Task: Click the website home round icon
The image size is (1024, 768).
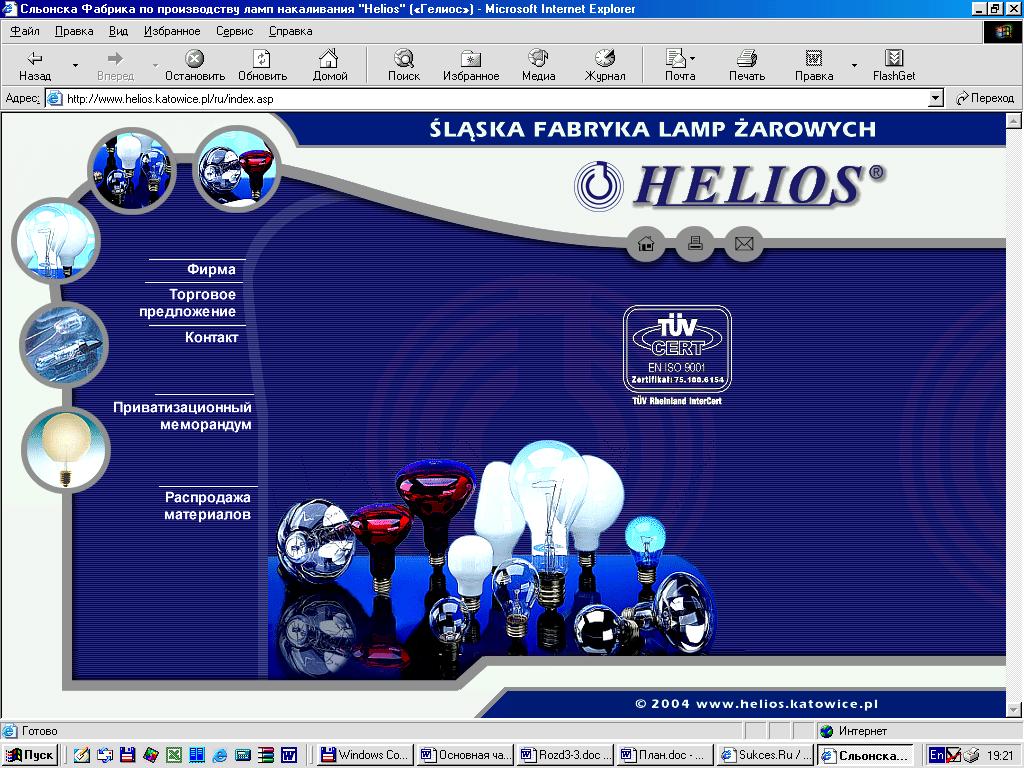Action: [646, 244]
